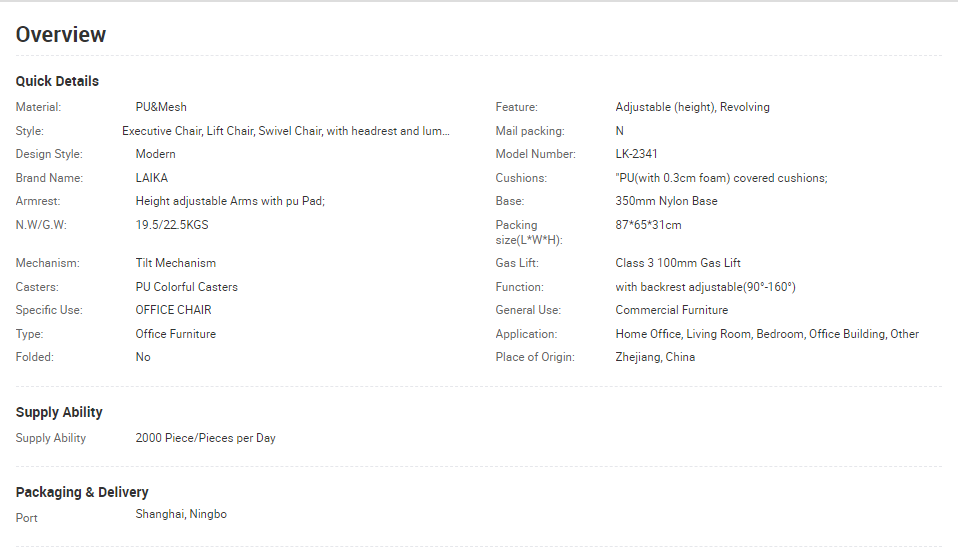958x548 pixels.
Task: Select the 2000 Piece/Pieces per Day text
Action: (x=205, y=438)
